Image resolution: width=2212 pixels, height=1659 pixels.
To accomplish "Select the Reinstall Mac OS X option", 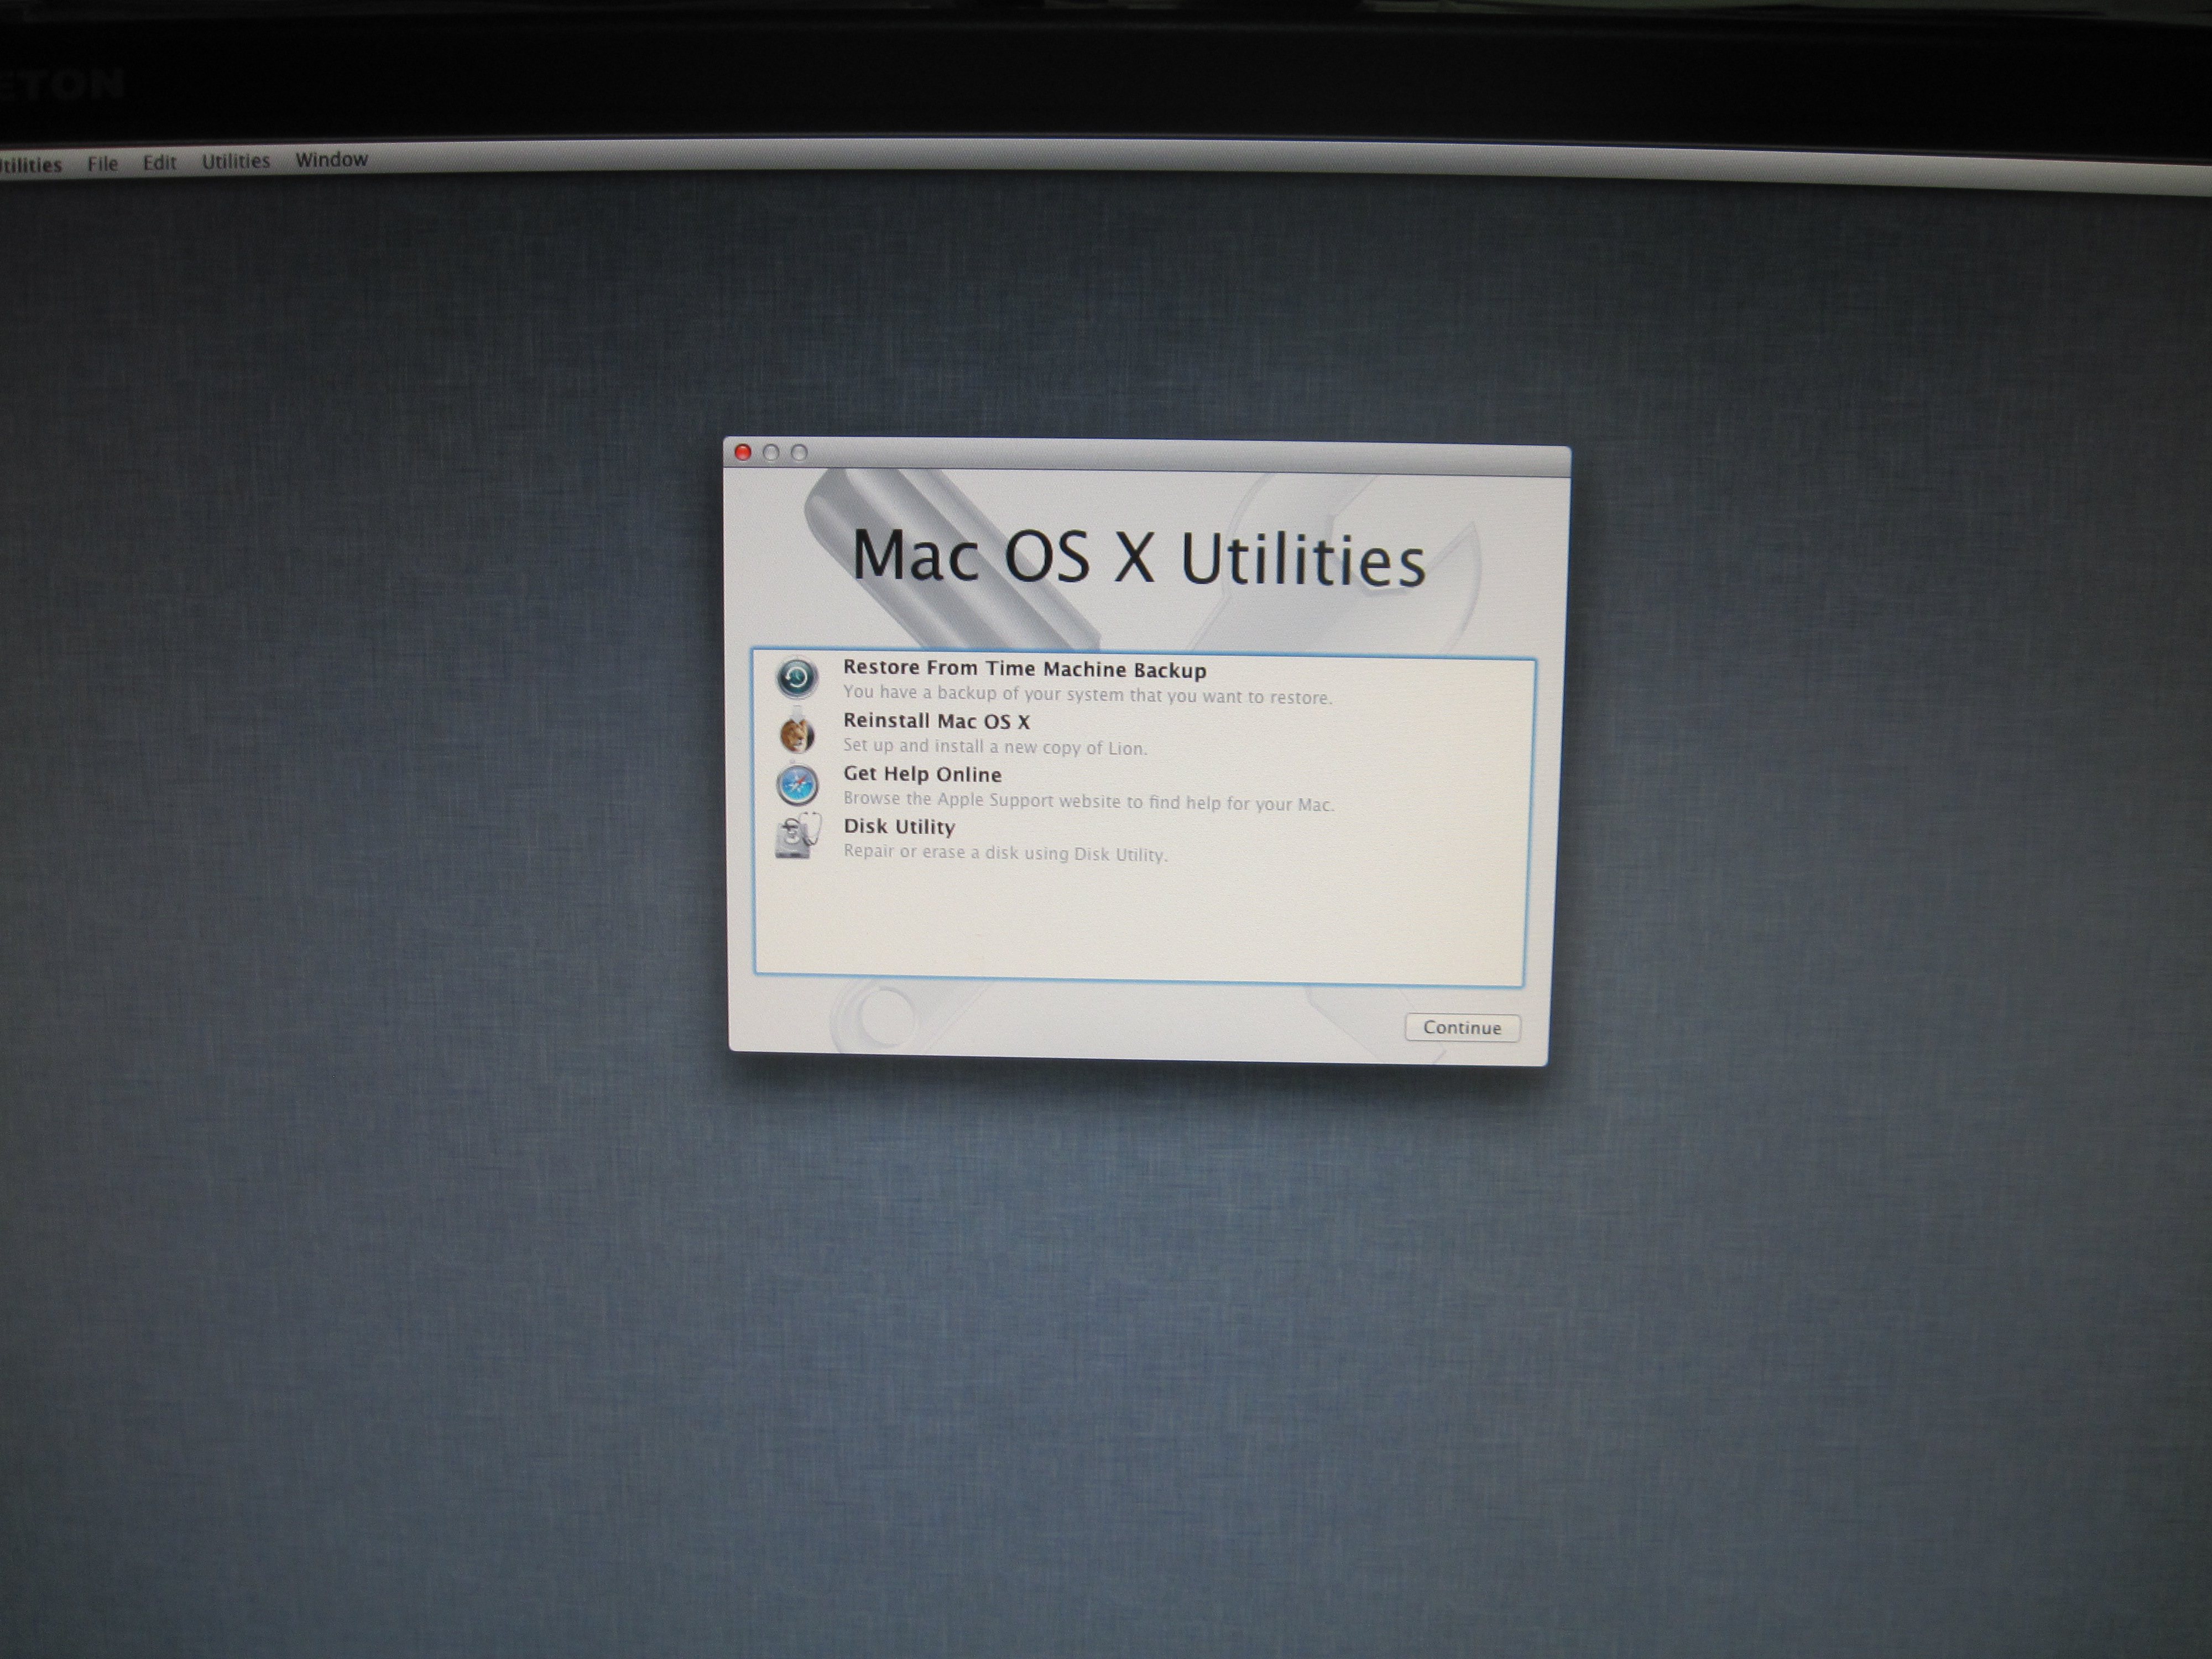I will click(x=936, y=722).
